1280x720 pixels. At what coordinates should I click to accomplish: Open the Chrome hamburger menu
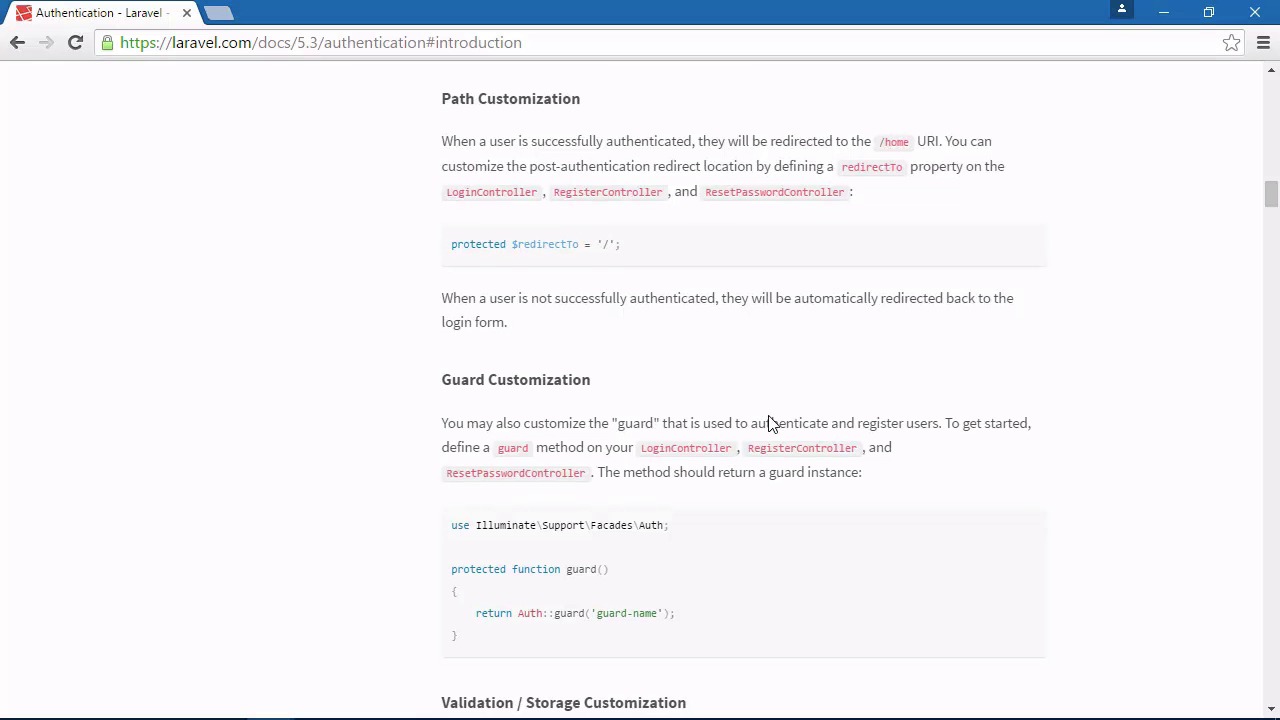tap(1263, 42)
